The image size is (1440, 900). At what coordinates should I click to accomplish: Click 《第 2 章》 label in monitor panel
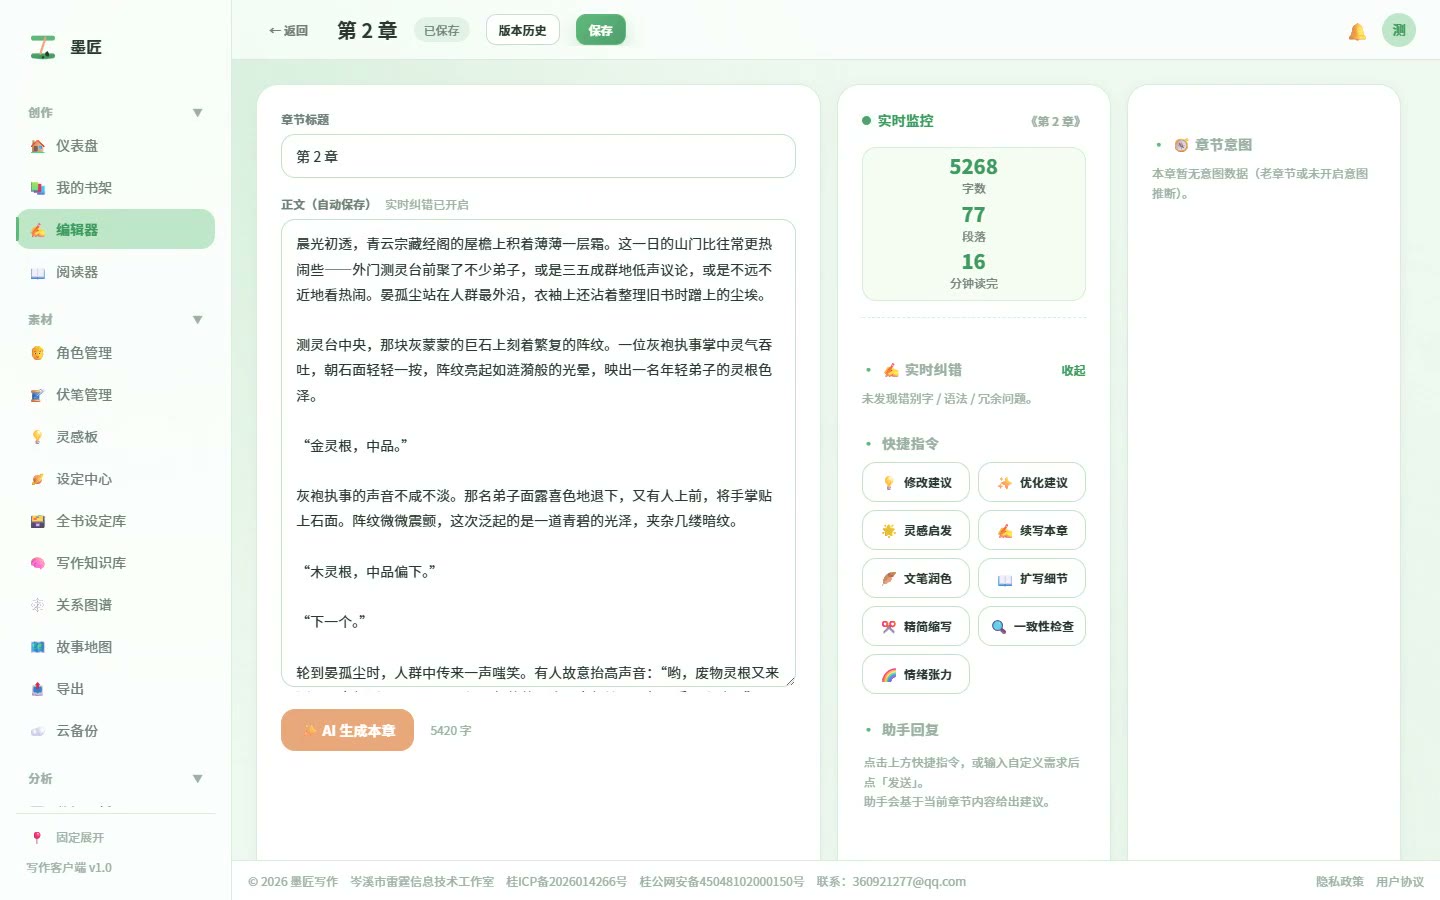tap(1055, 121)
